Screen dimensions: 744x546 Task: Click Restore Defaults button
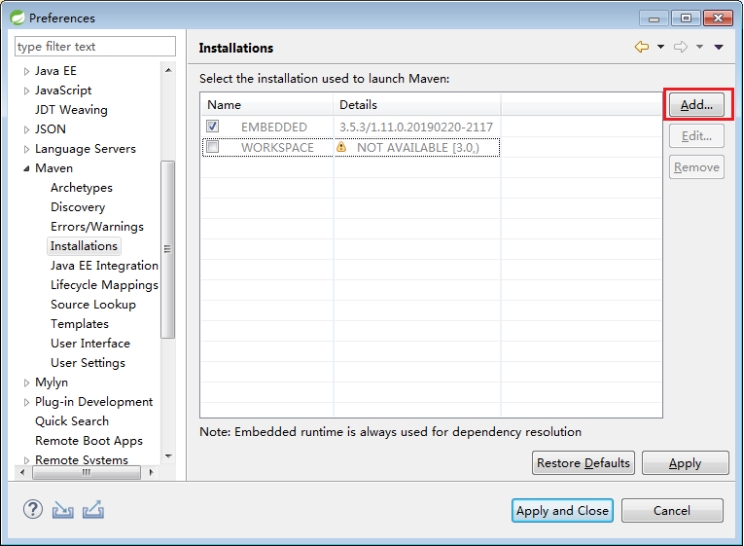583,463
